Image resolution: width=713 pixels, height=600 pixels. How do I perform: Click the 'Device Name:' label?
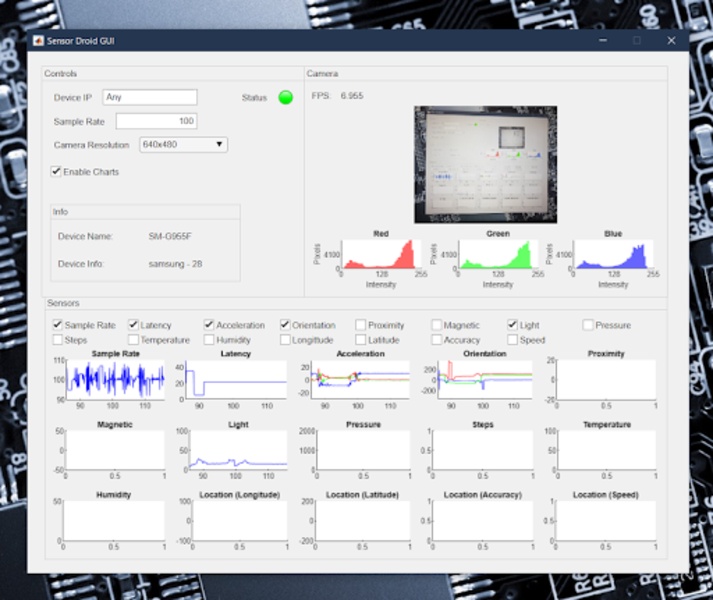[85, 236]
